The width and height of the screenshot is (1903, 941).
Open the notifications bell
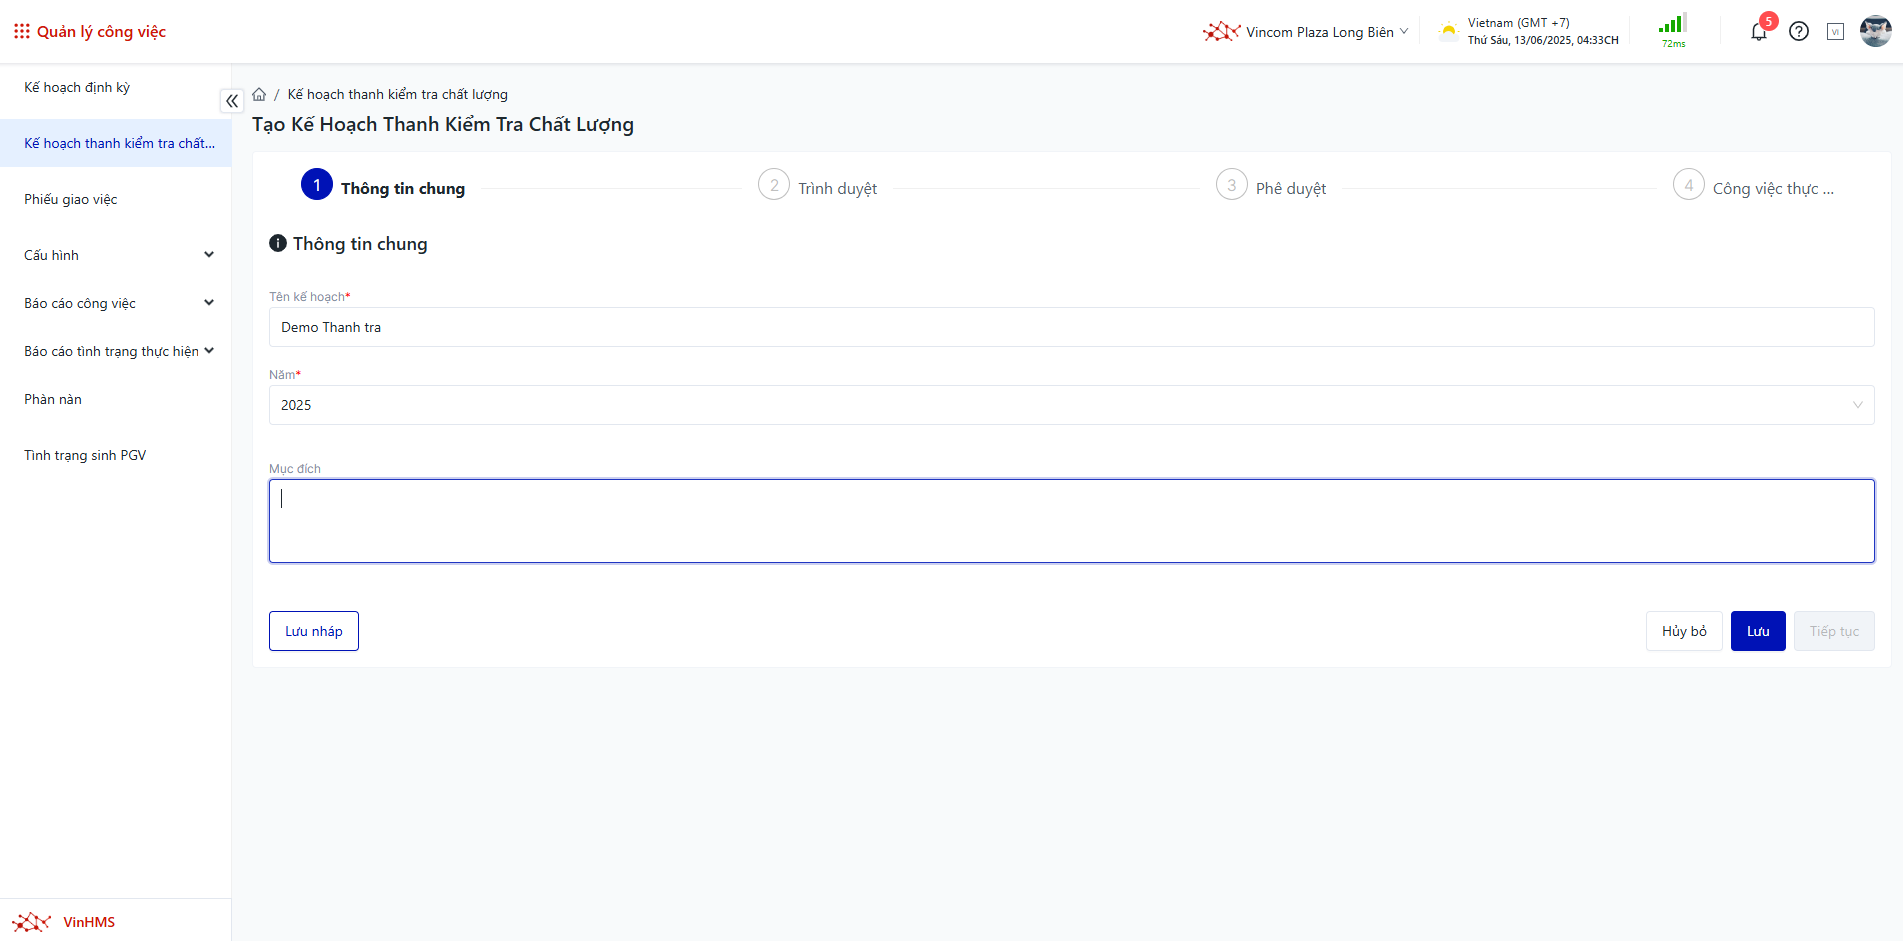pyautogui.click(x=1758, y=32)
